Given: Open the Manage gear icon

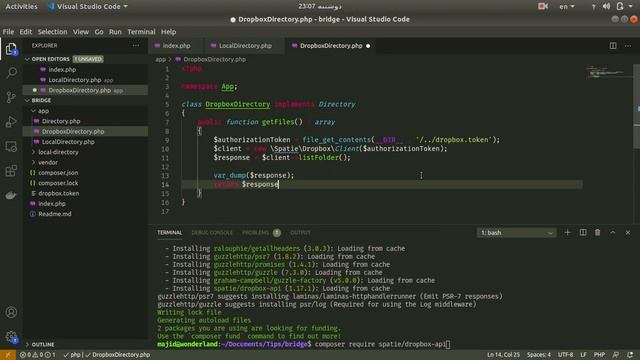Looking at the screenshot, I should (11, 337).
